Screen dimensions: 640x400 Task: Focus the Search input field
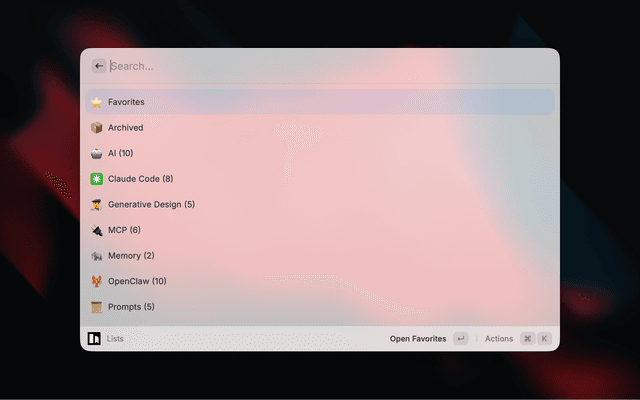point(331,66)
